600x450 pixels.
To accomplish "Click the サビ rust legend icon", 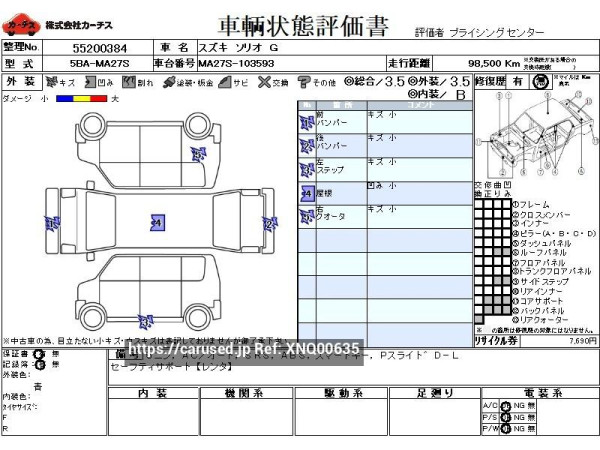I will click(227, 82).
